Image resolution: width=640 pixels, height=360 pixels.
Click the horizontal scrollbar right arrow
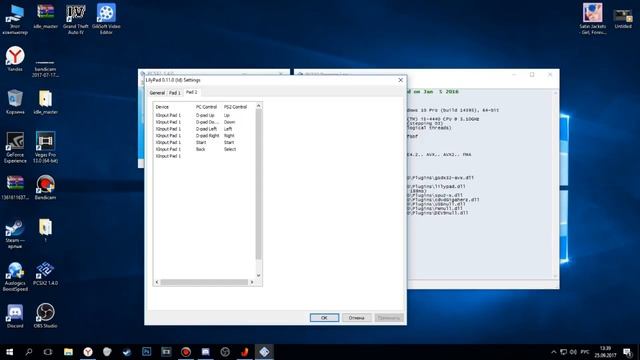[x=252, y=282]
